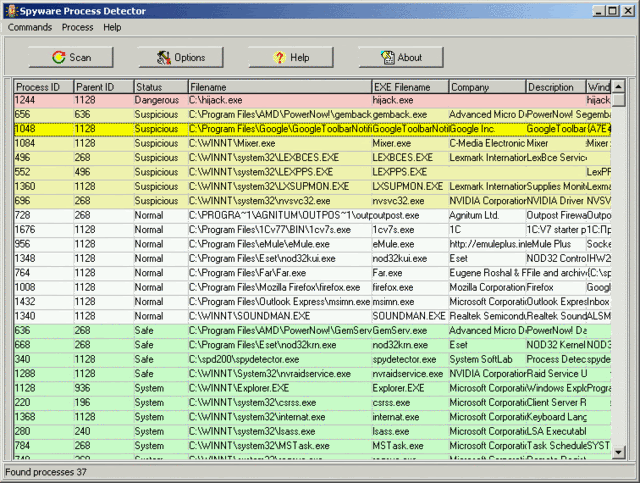Screen dimensions: 640x483
Task: Sort by Parent ID column header
Action: (104, 87)
